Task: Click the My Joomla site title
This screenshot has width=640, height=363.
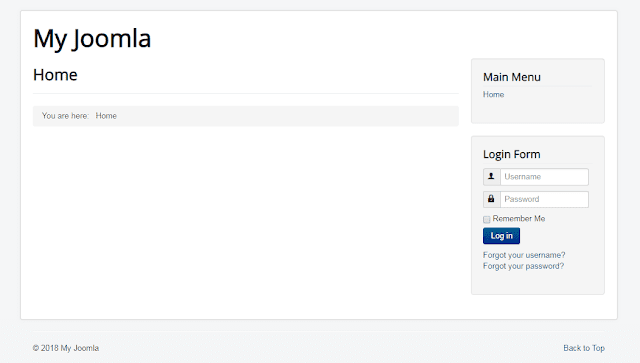Action: click(92, 39)
